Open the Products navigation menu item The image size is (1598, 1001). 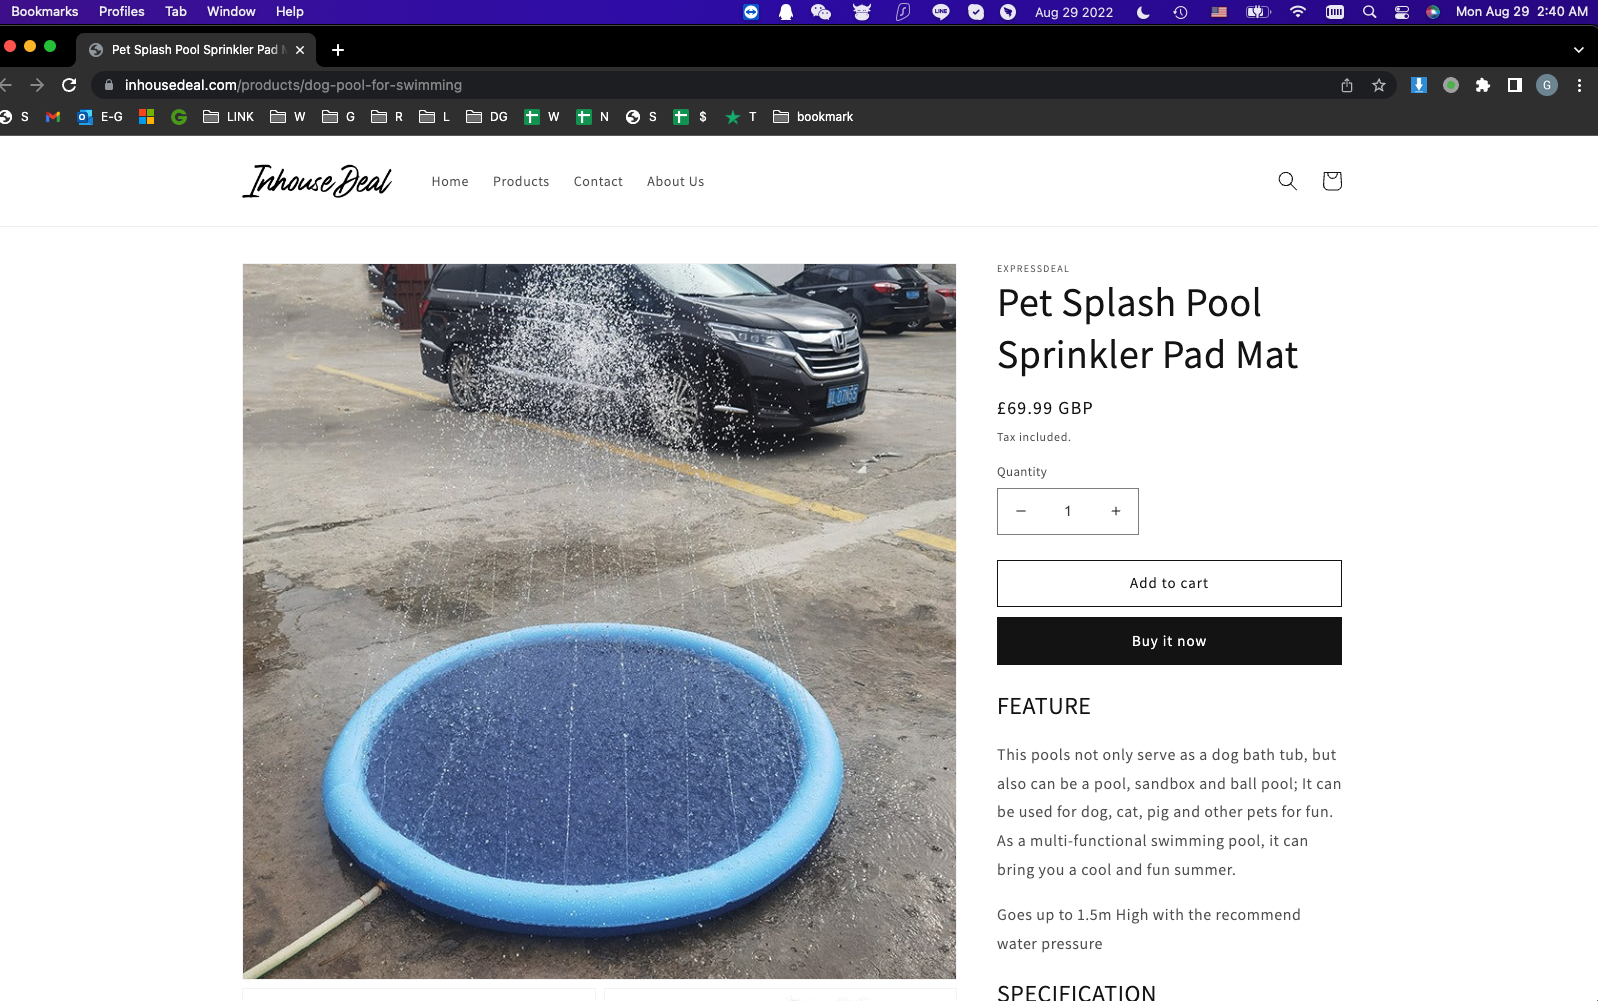[521, 182]
